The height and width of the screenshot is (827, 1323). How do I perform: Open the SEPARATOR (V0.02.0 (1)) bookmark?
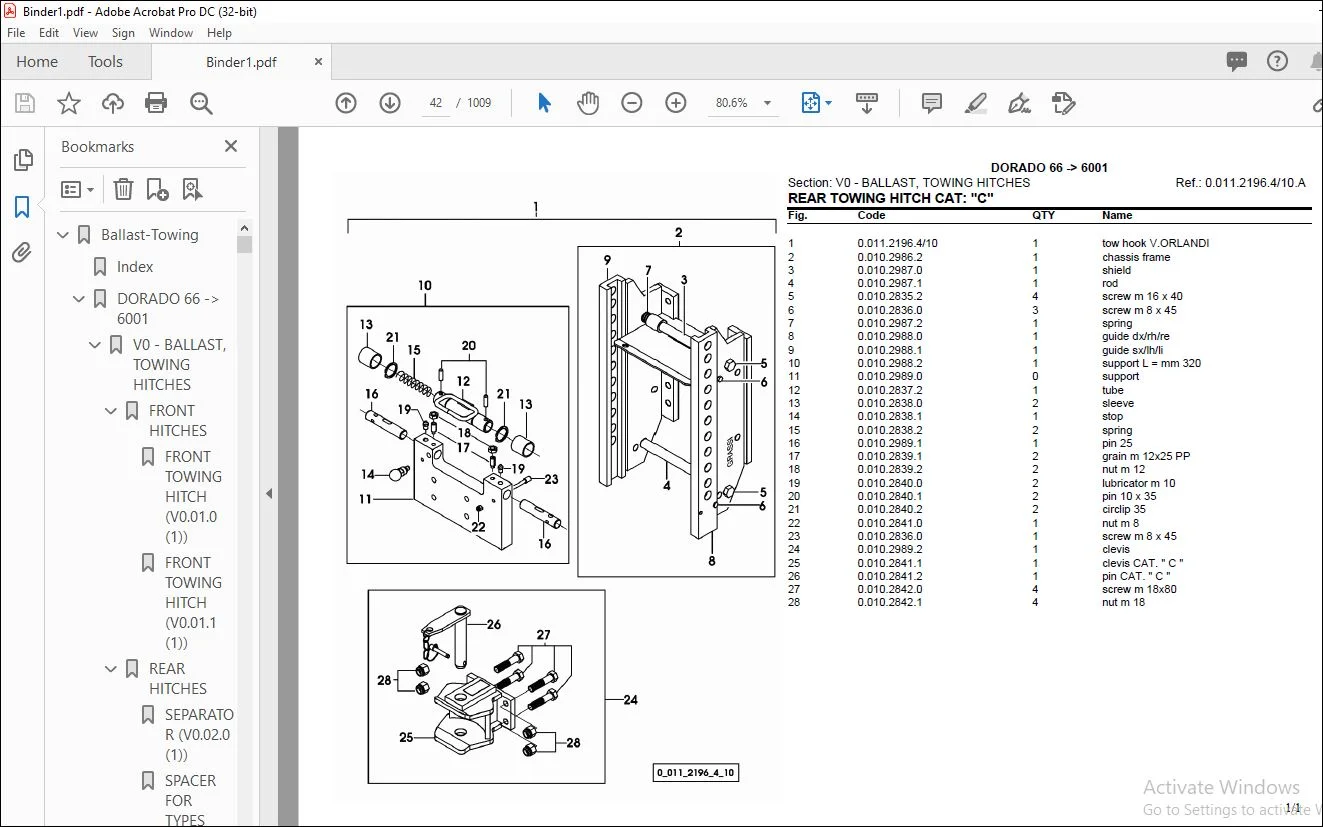[199, 735]
